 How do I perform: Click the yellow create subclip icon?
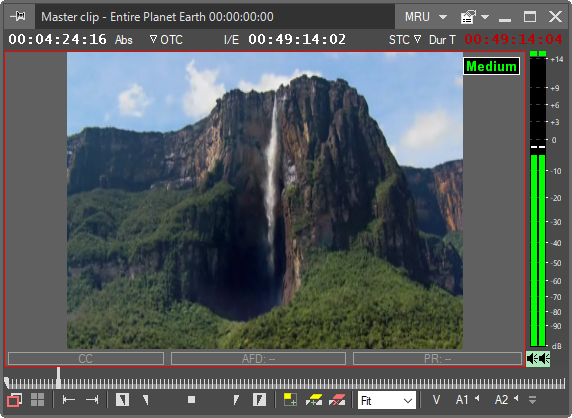click(x=290, y=400)
